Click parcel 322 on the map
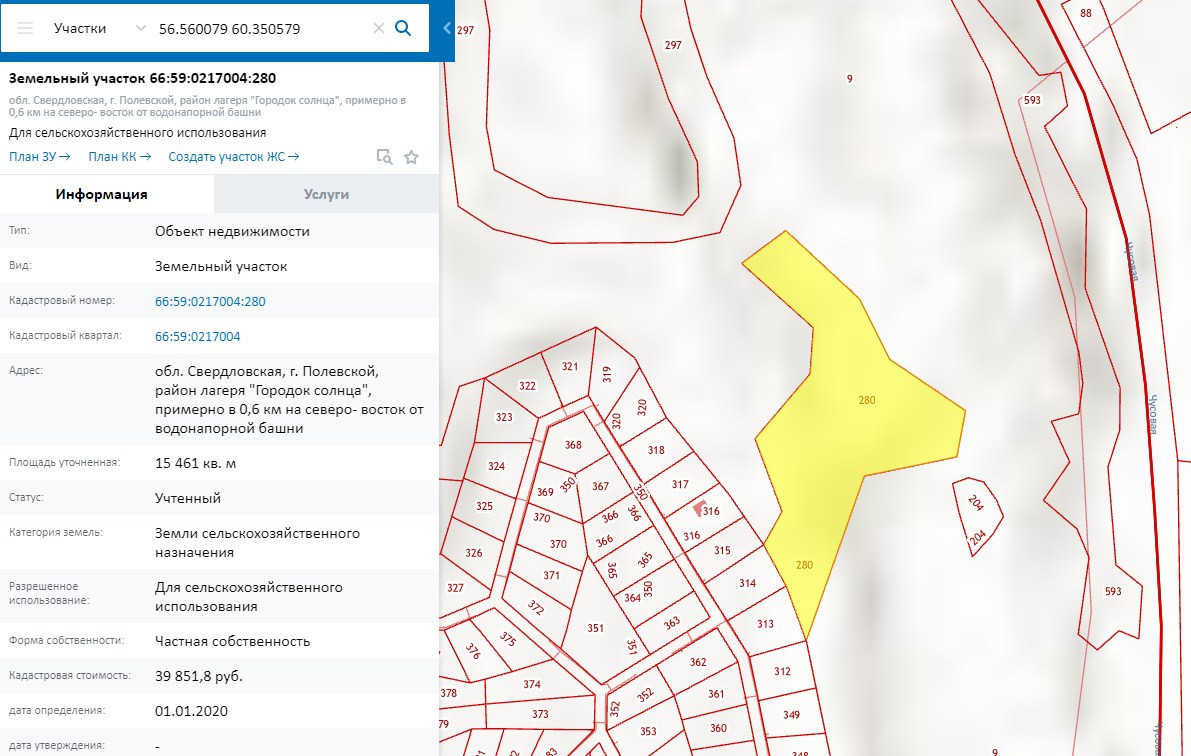Viewport: 1191px width, 756px height. 527,385
